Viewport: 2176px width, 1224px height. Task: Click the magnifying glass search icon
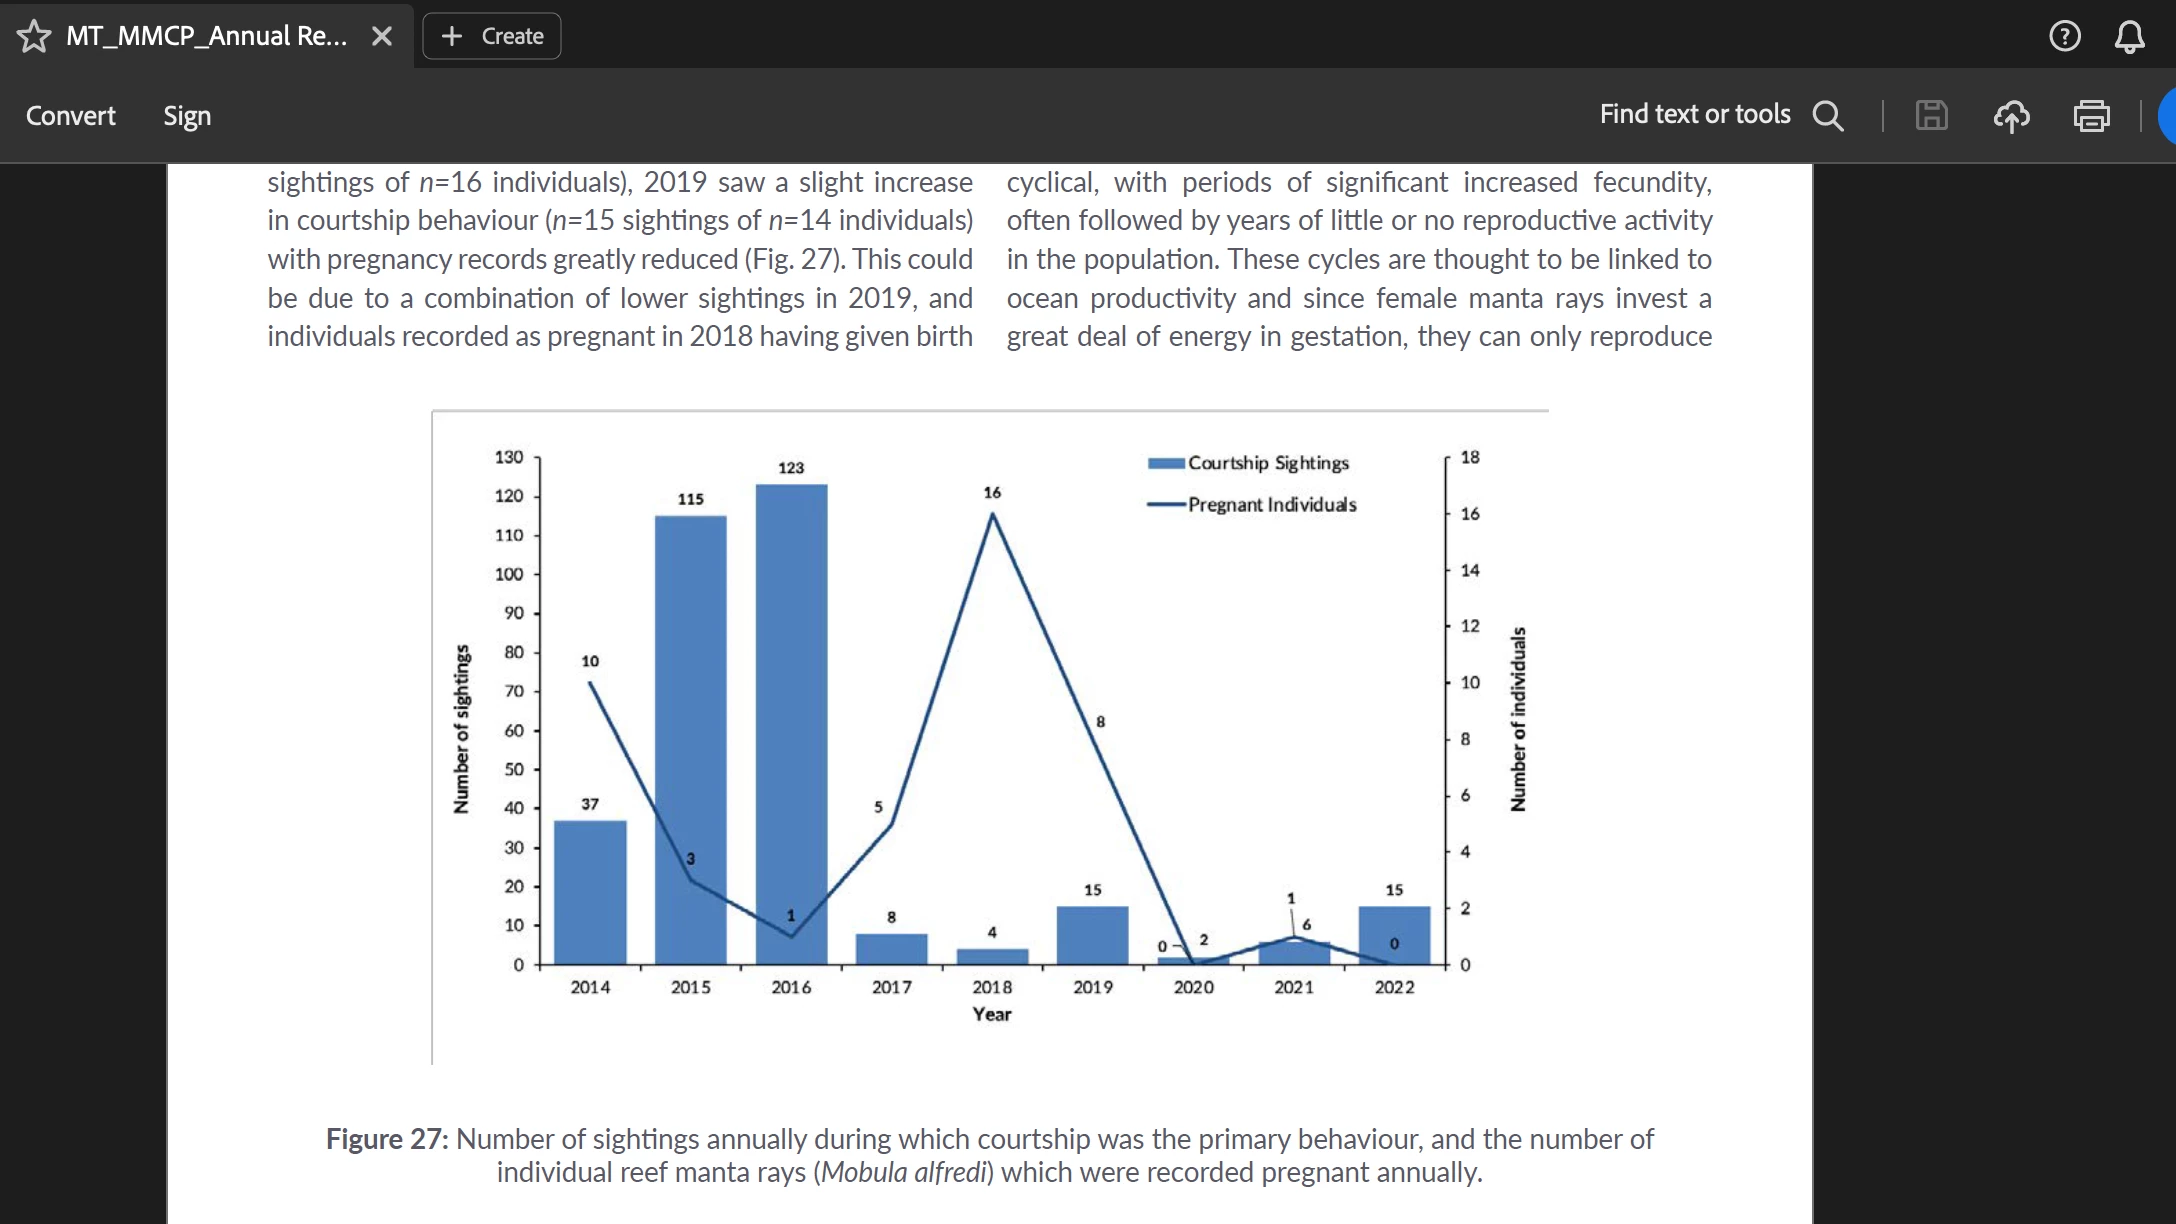1828,116
